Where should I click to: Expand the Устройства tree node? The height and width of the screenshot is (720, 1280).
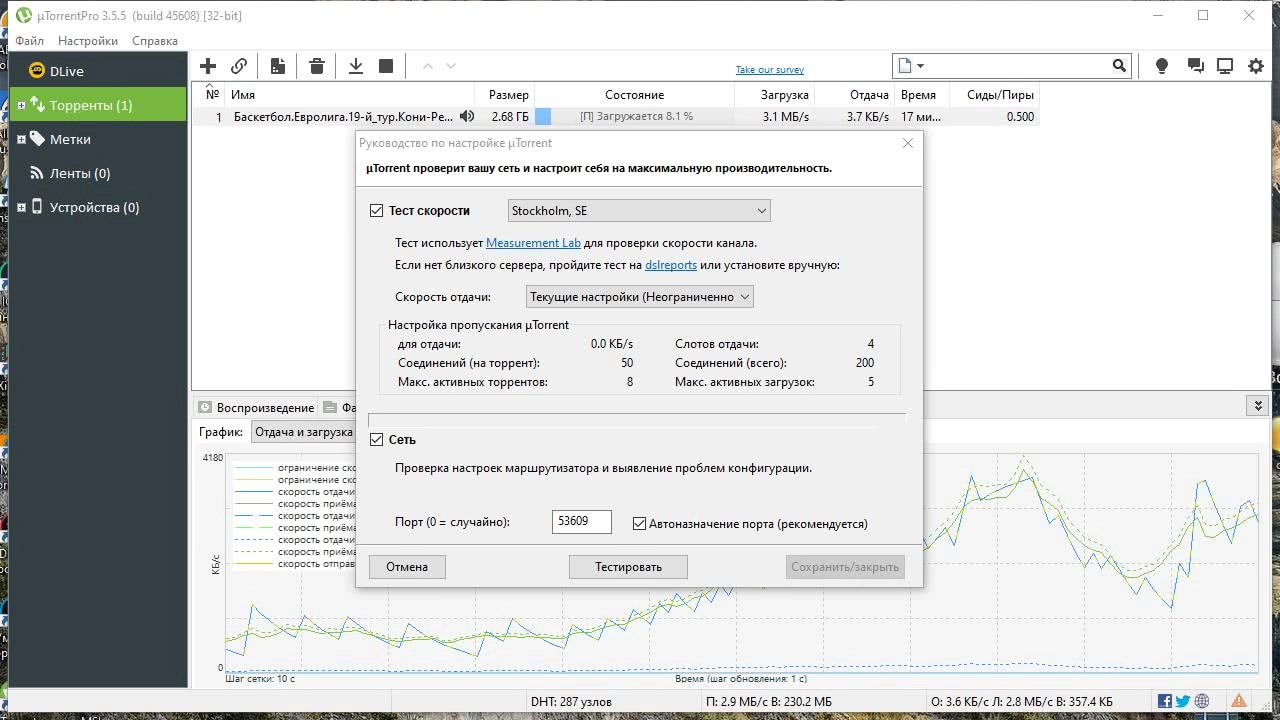click(x=22, y=207)
